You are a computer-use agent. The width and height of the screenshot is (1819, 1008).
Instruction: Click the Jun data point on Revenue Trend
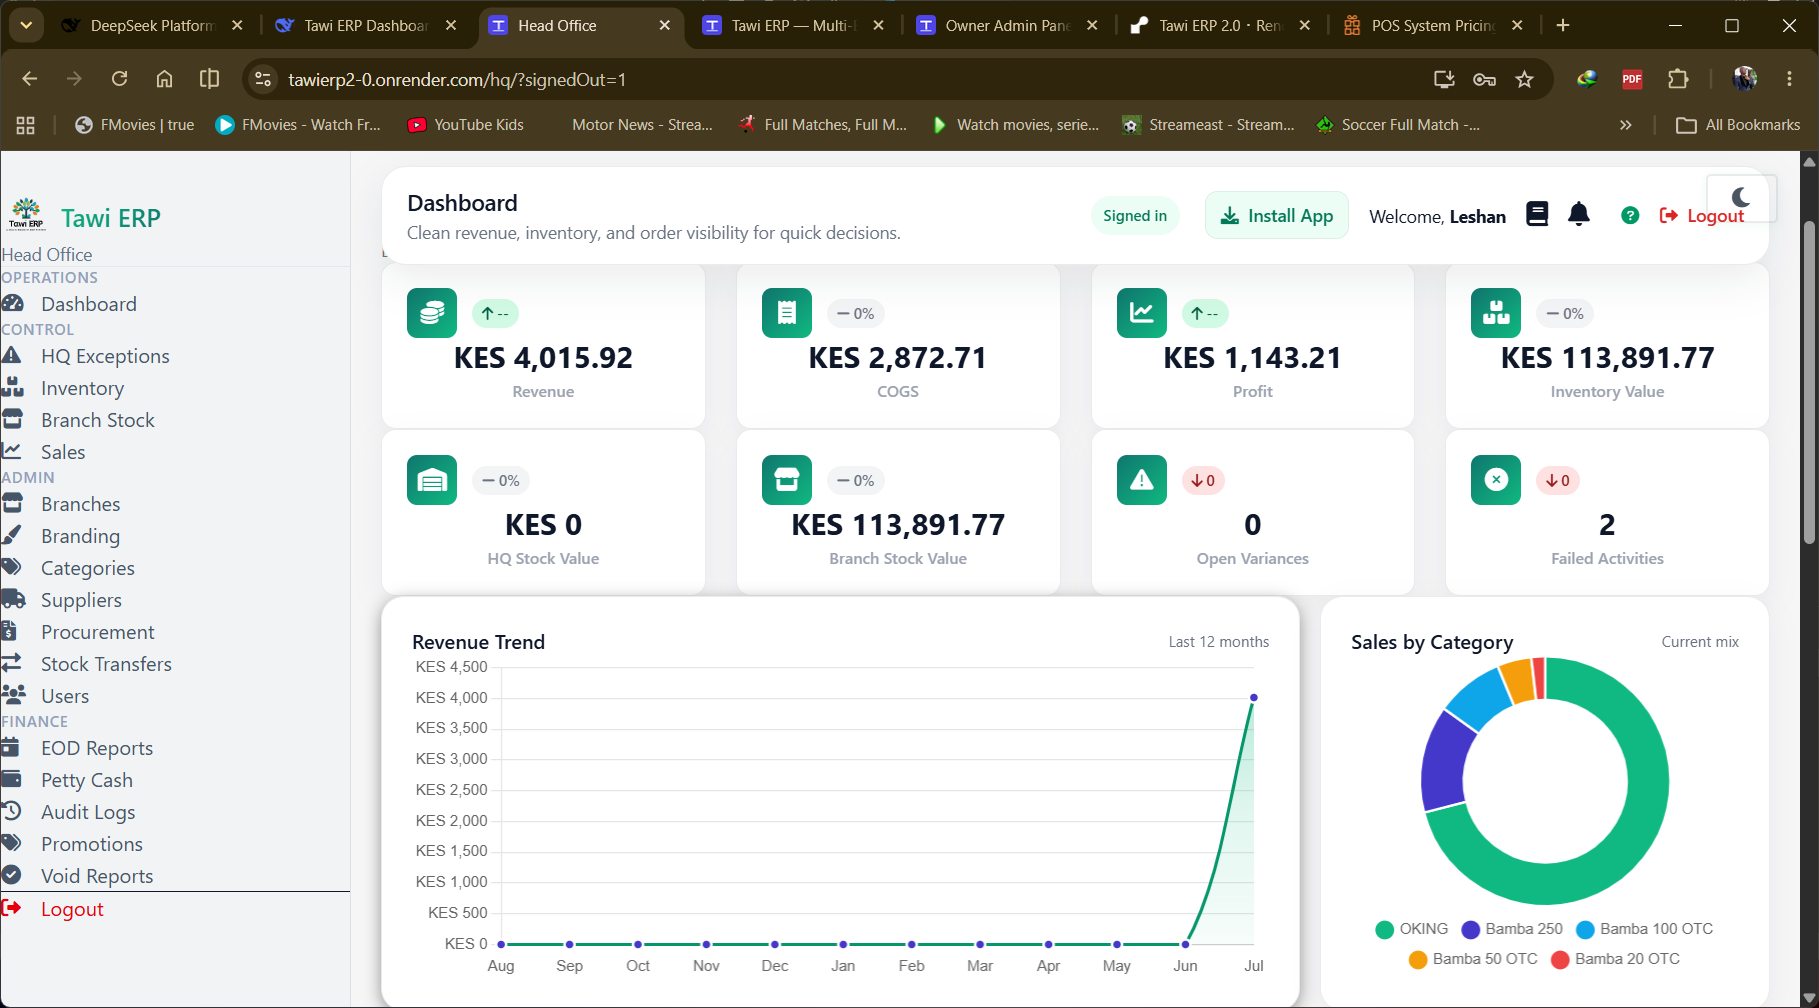coord(1185,944)
